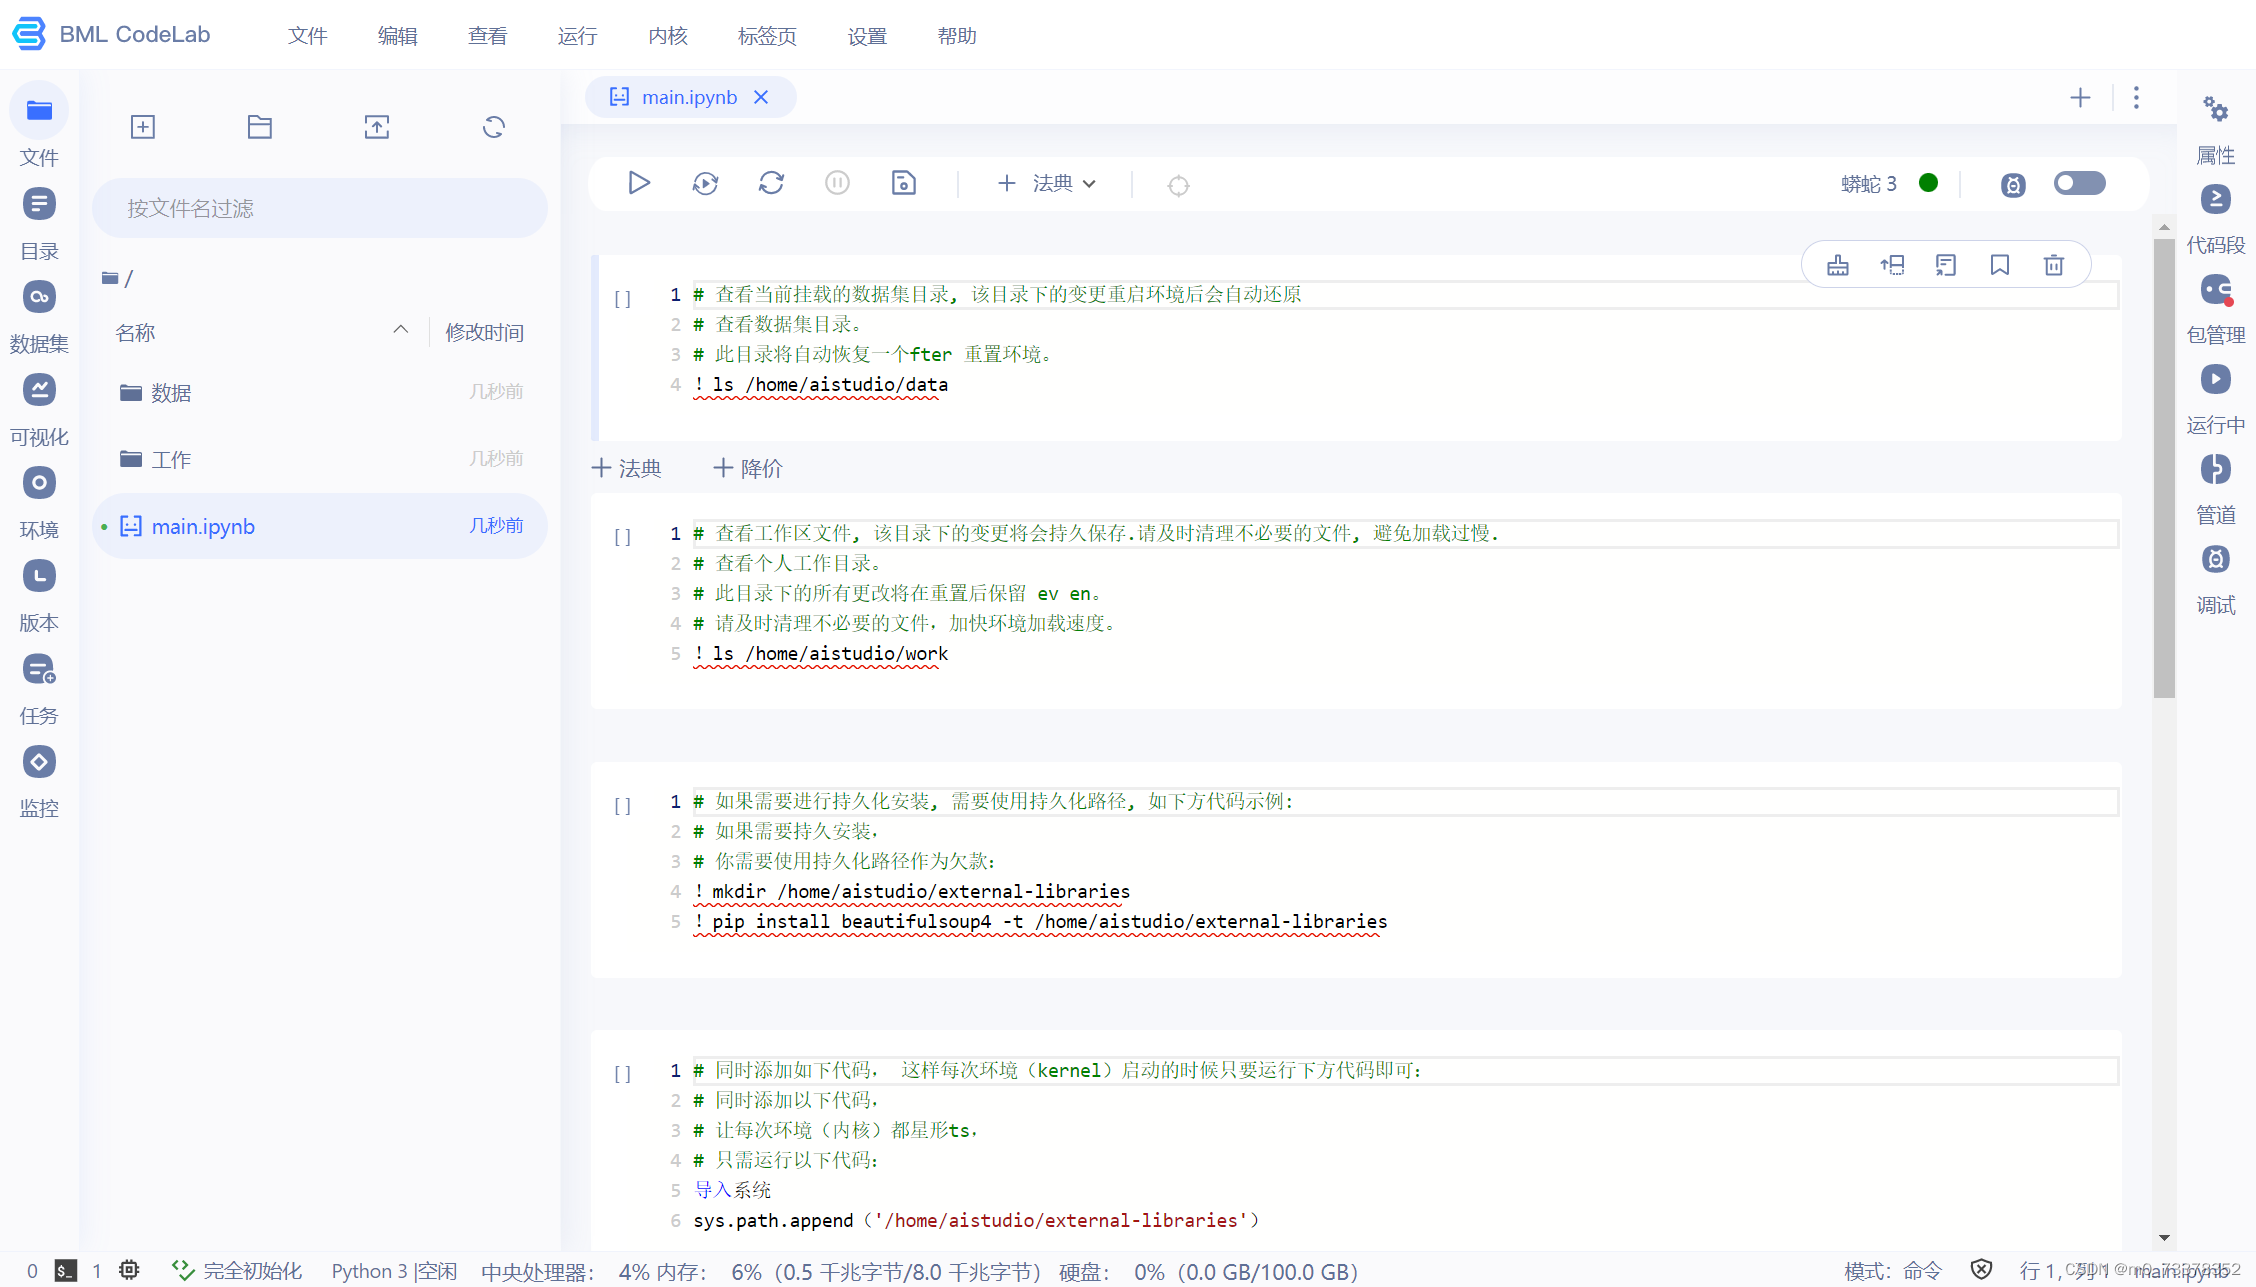Screen dimensions: 2256x1287
Task: Open the 内核 menu
Action: point(667,36)
